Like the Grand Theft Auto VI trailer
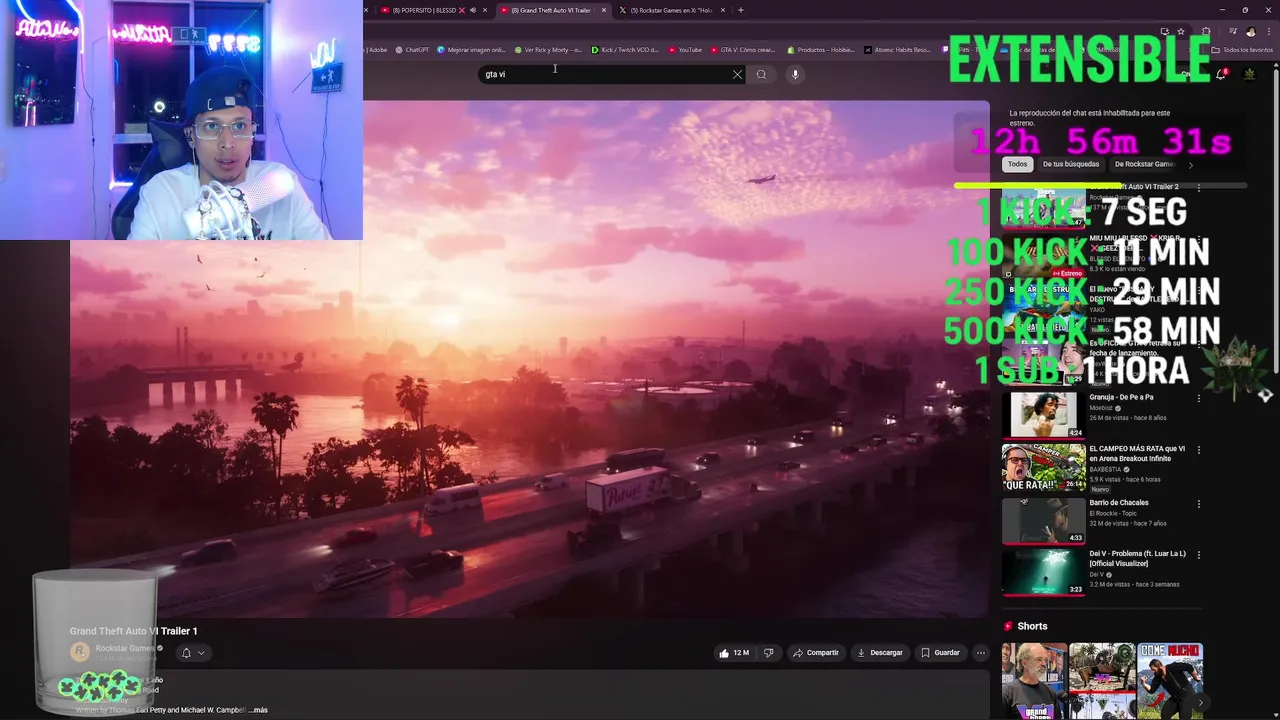Viewport: 1280px width, 720px height. (733, 653)
